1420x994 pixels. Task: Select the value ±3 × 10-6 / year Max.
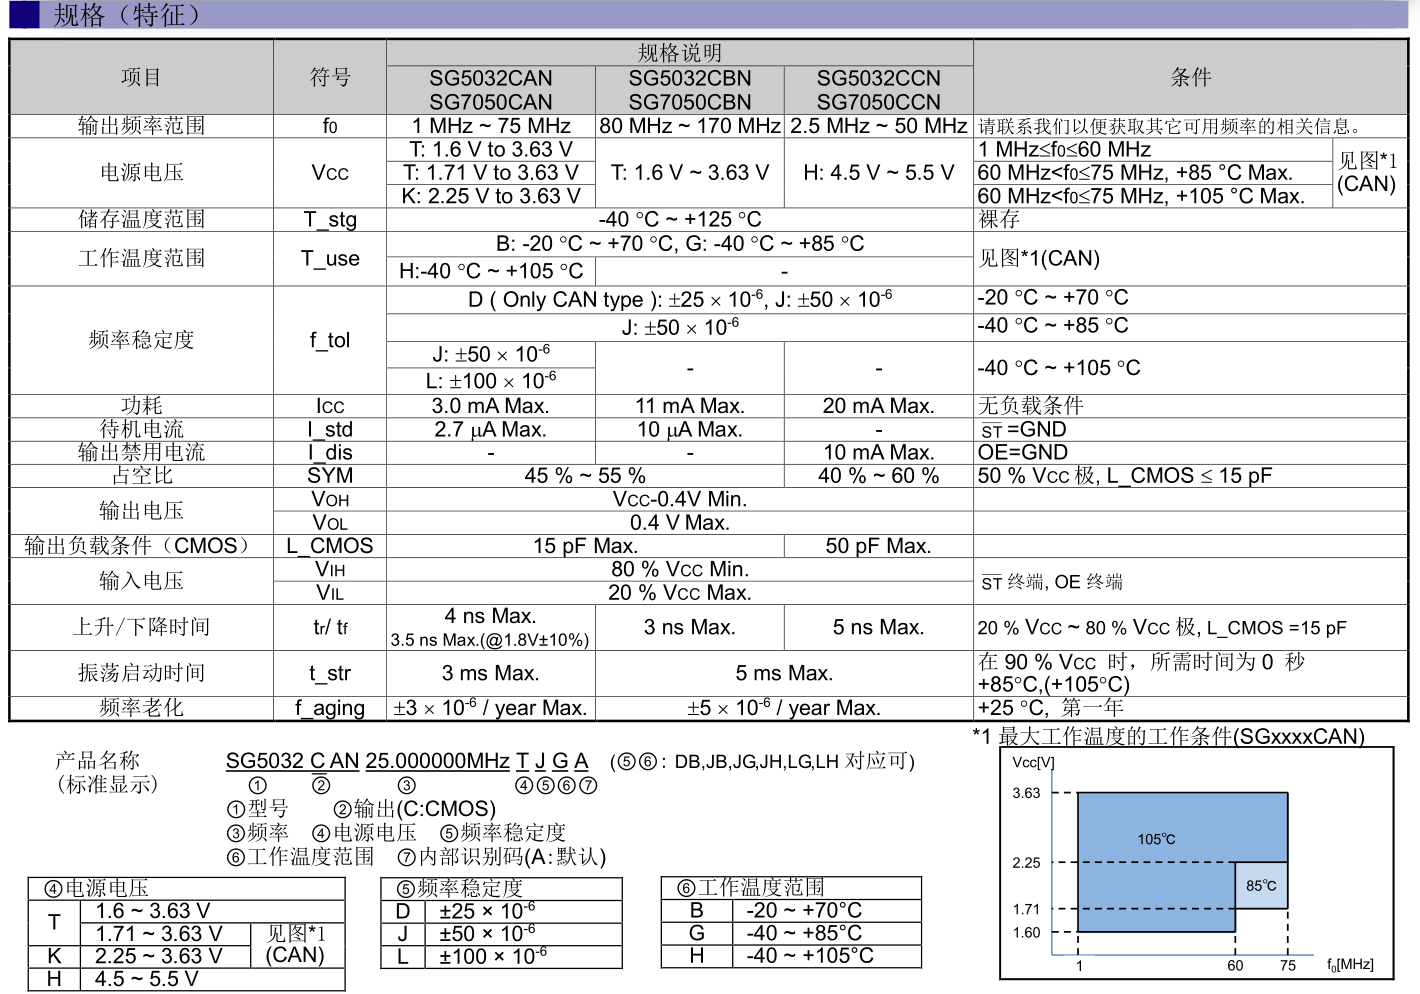pos(490,708)
